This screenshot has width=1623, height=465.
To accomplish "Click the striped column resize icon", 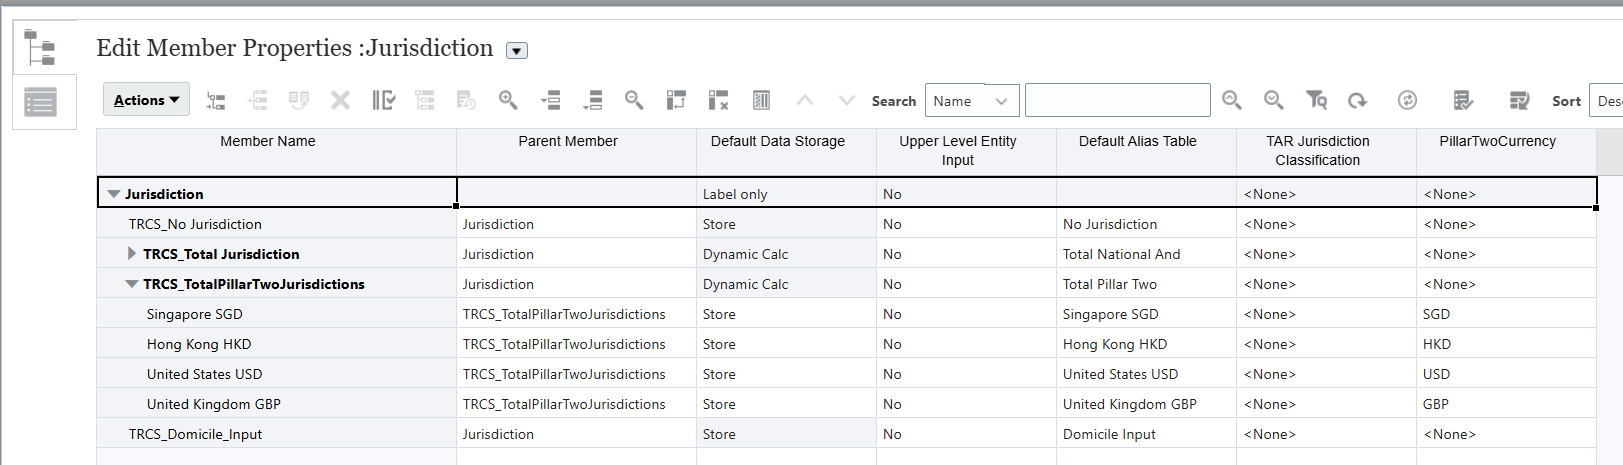I will click(x=761, y=100).
